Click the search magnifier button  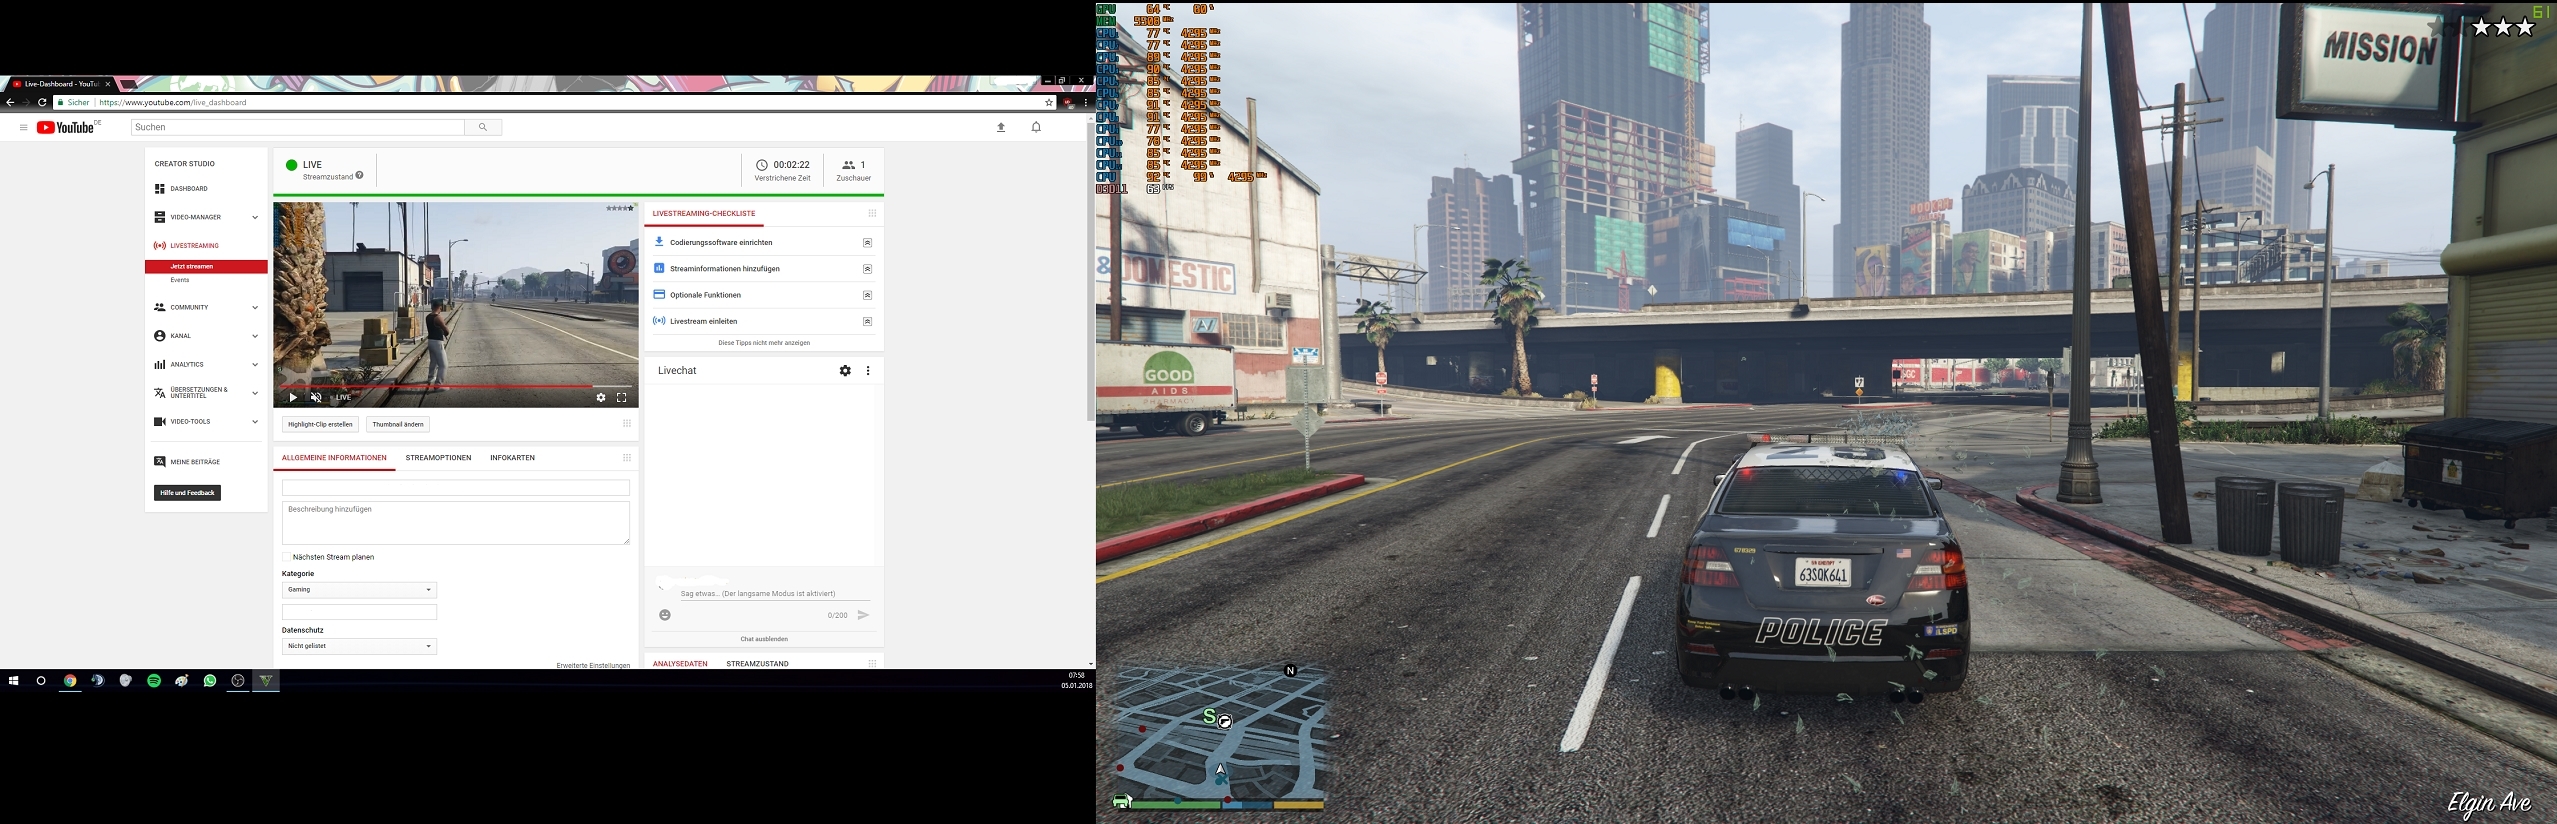coord(483,127)
